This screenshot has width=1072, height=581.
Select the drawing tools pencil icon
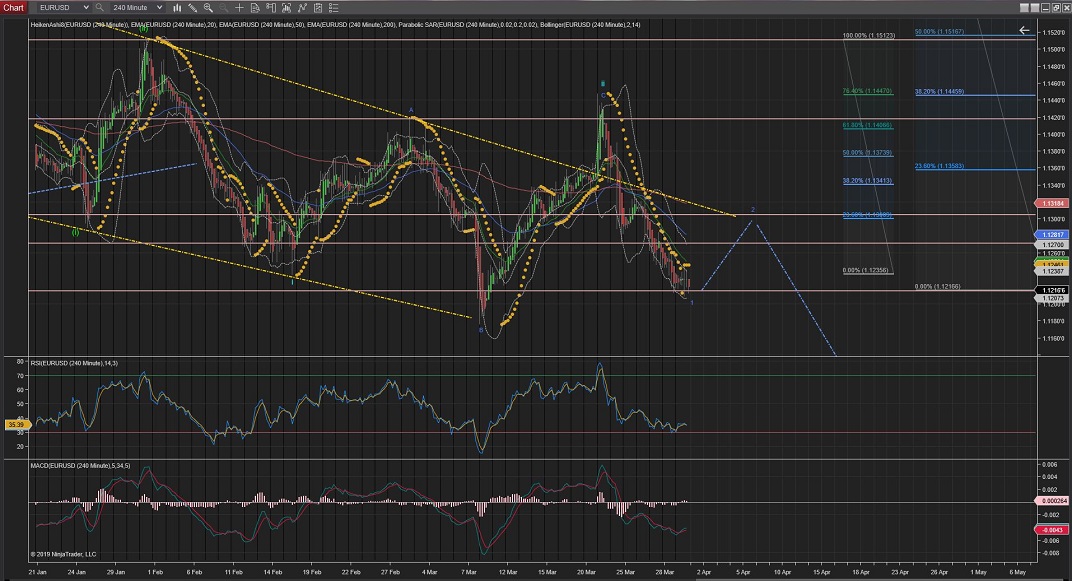click(x=193, y=8)
